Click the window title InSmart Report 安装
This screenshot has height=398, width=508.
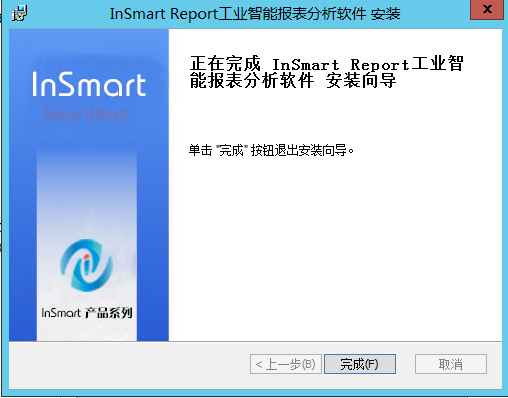(x=255, y=14)
